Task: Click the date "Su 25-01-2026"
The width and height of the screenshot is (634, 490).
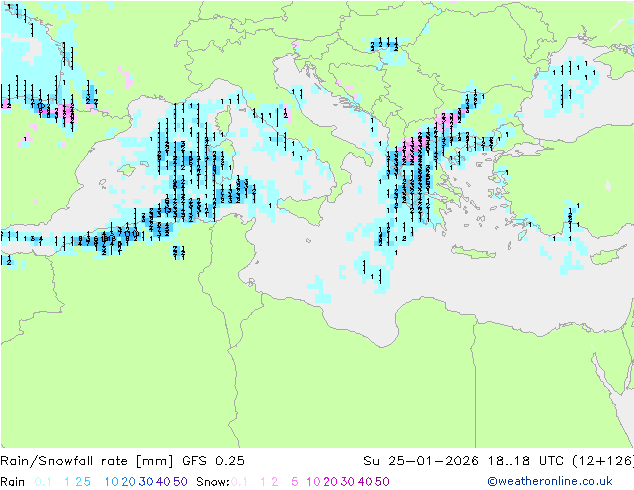Action: (x=421, y=461)
